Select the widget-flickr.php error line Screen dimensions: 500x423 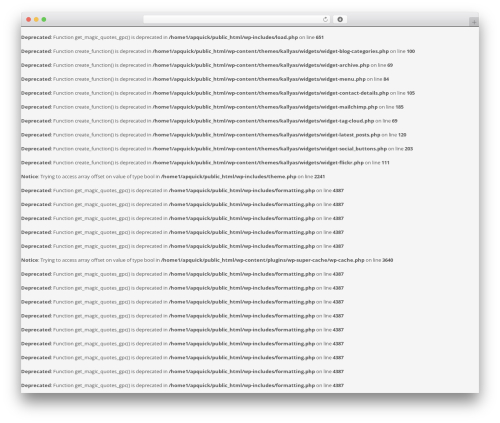click(205, 163)
